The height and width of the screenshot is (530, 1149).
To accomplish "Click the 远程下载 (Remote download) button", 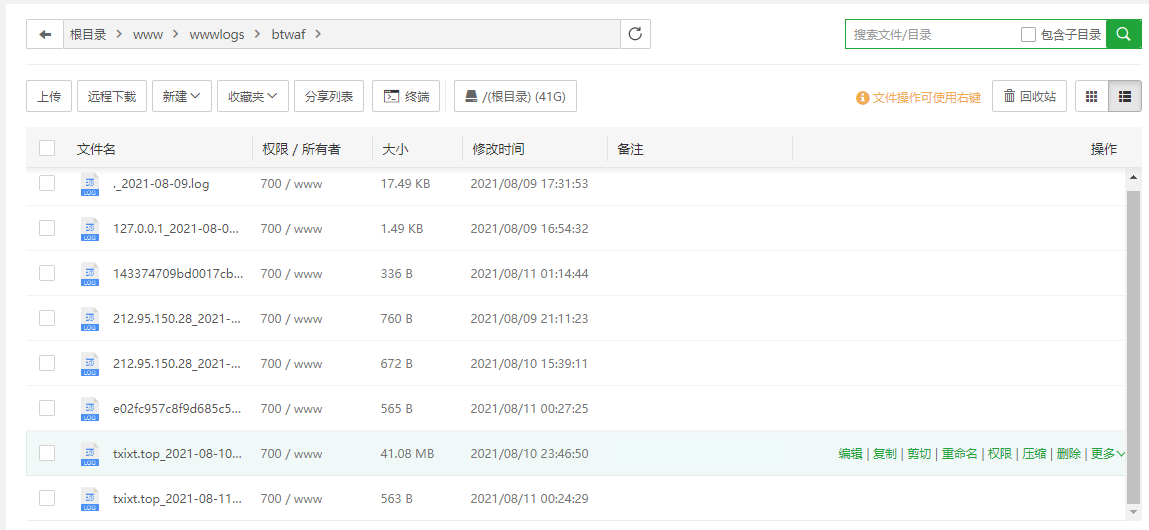I will click(x=112, y=96).
